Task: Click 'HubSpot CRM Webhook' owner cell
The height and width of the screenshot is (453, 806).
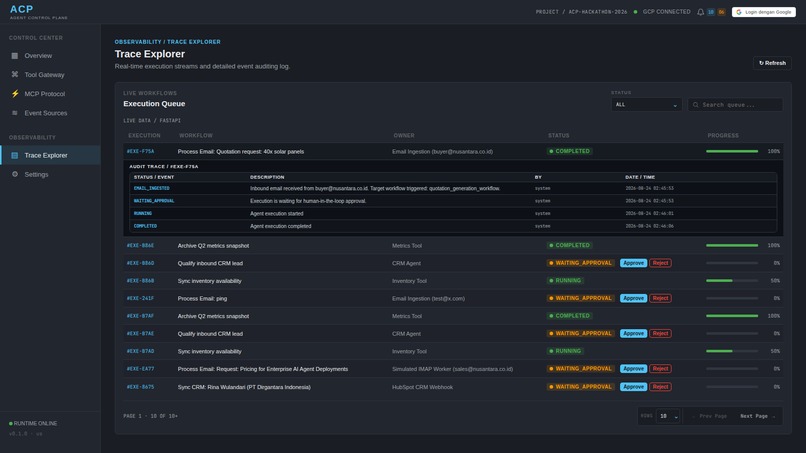Action: (423, 387)
